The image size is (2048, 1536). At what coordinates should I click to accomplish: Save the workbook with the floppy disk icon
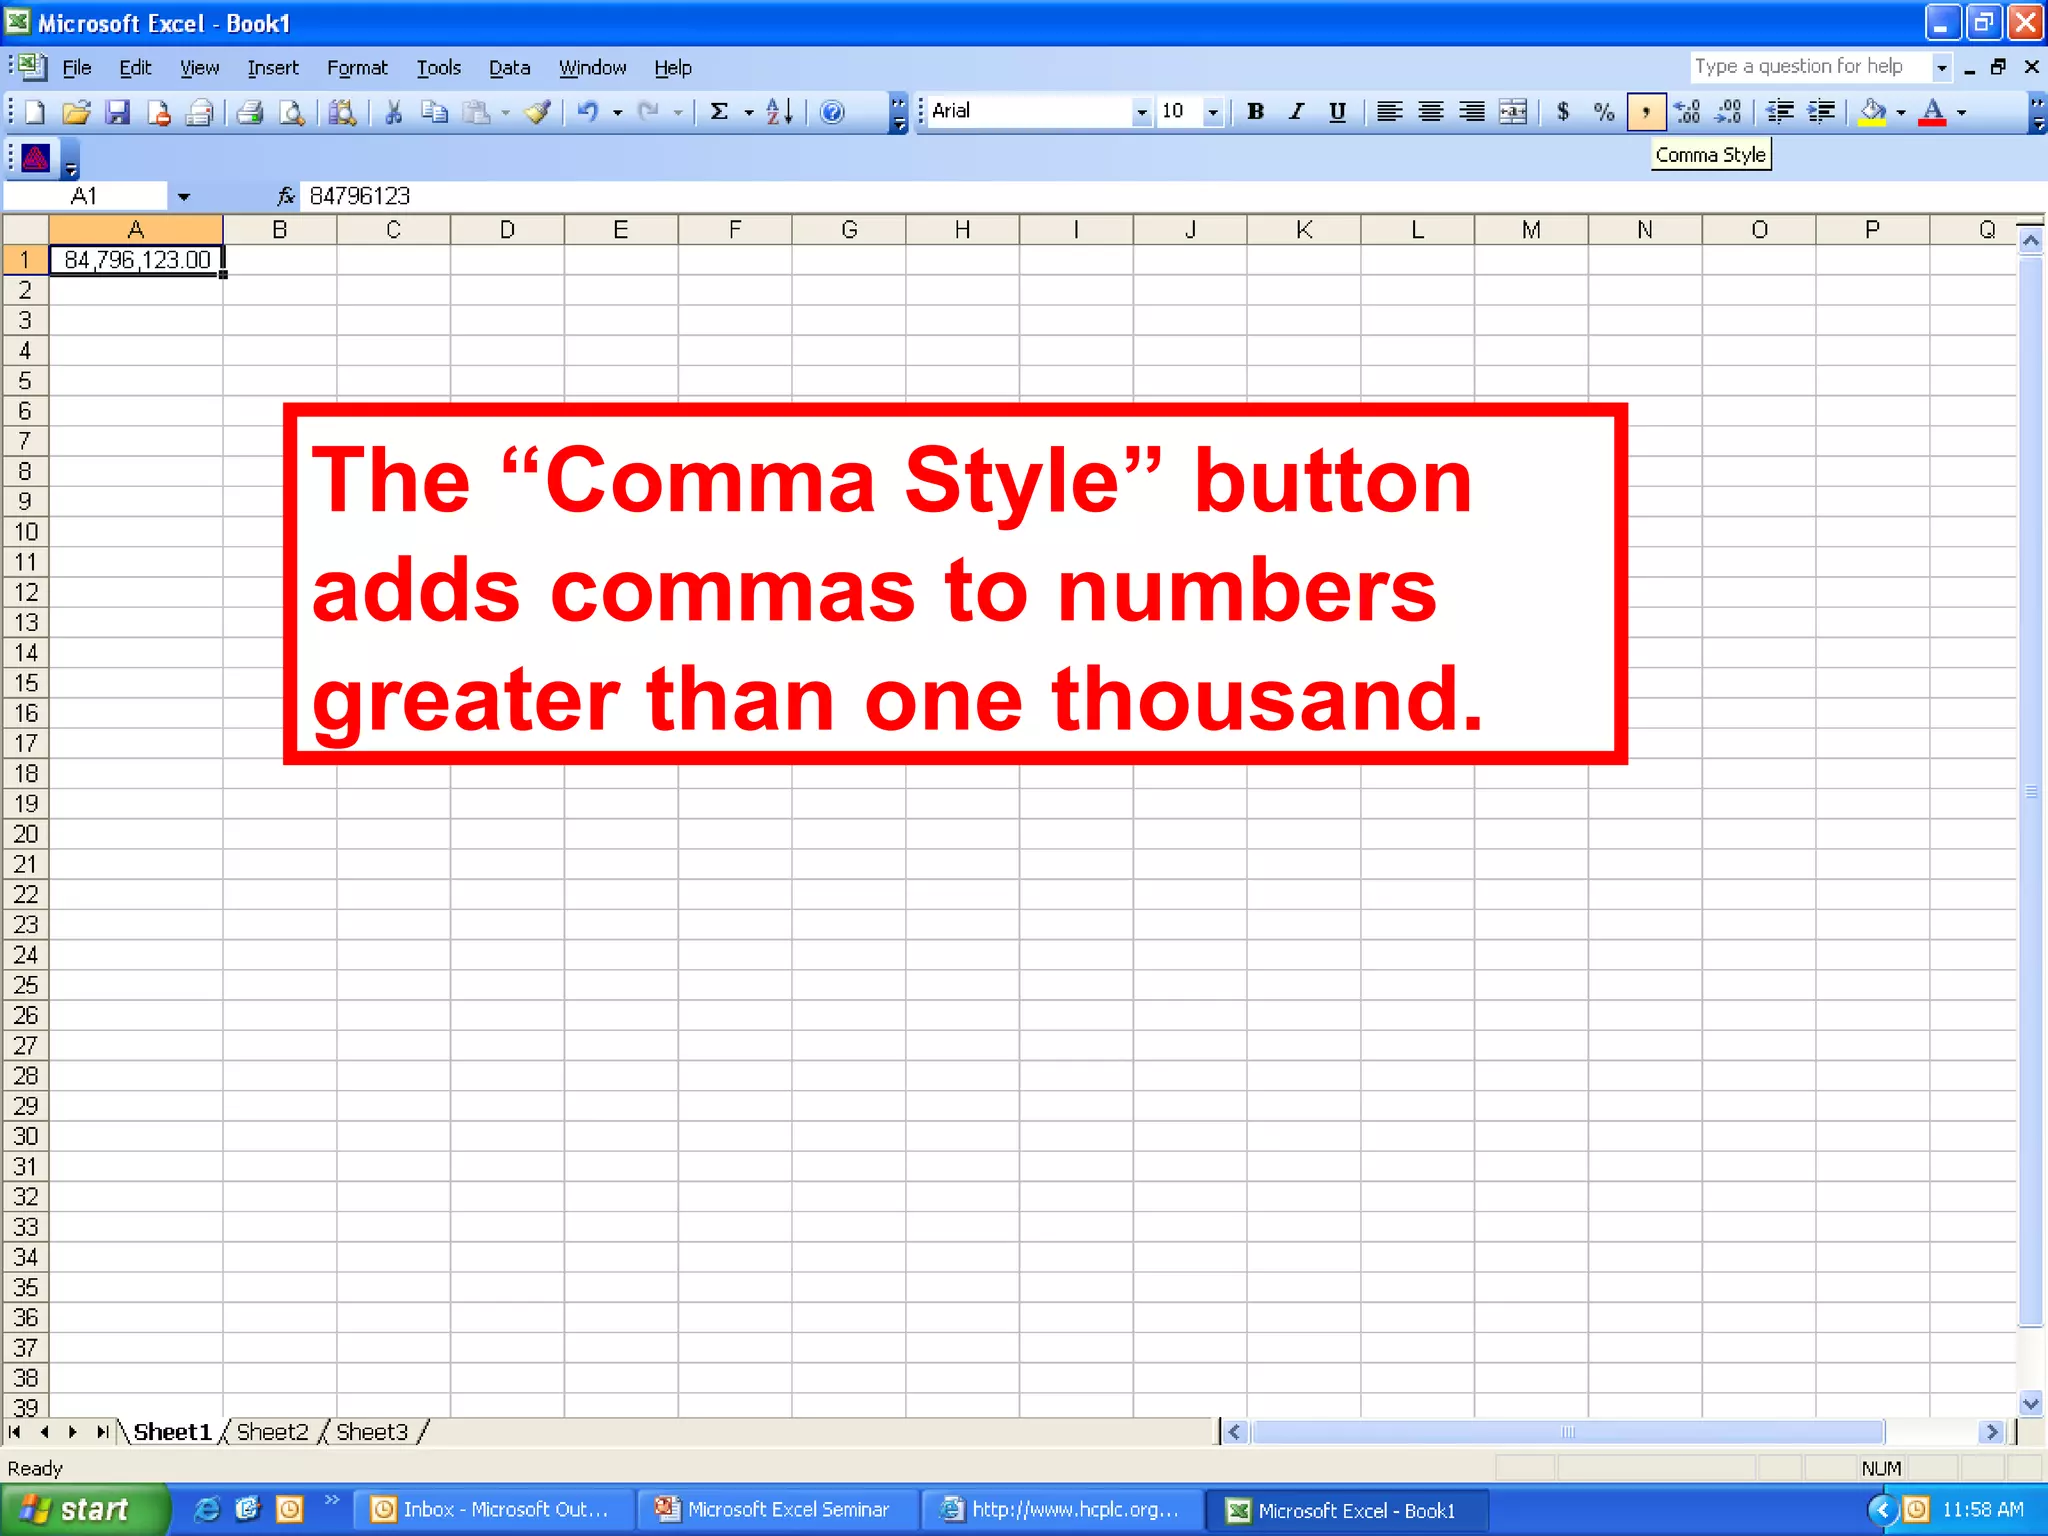[x=118, y=112]
